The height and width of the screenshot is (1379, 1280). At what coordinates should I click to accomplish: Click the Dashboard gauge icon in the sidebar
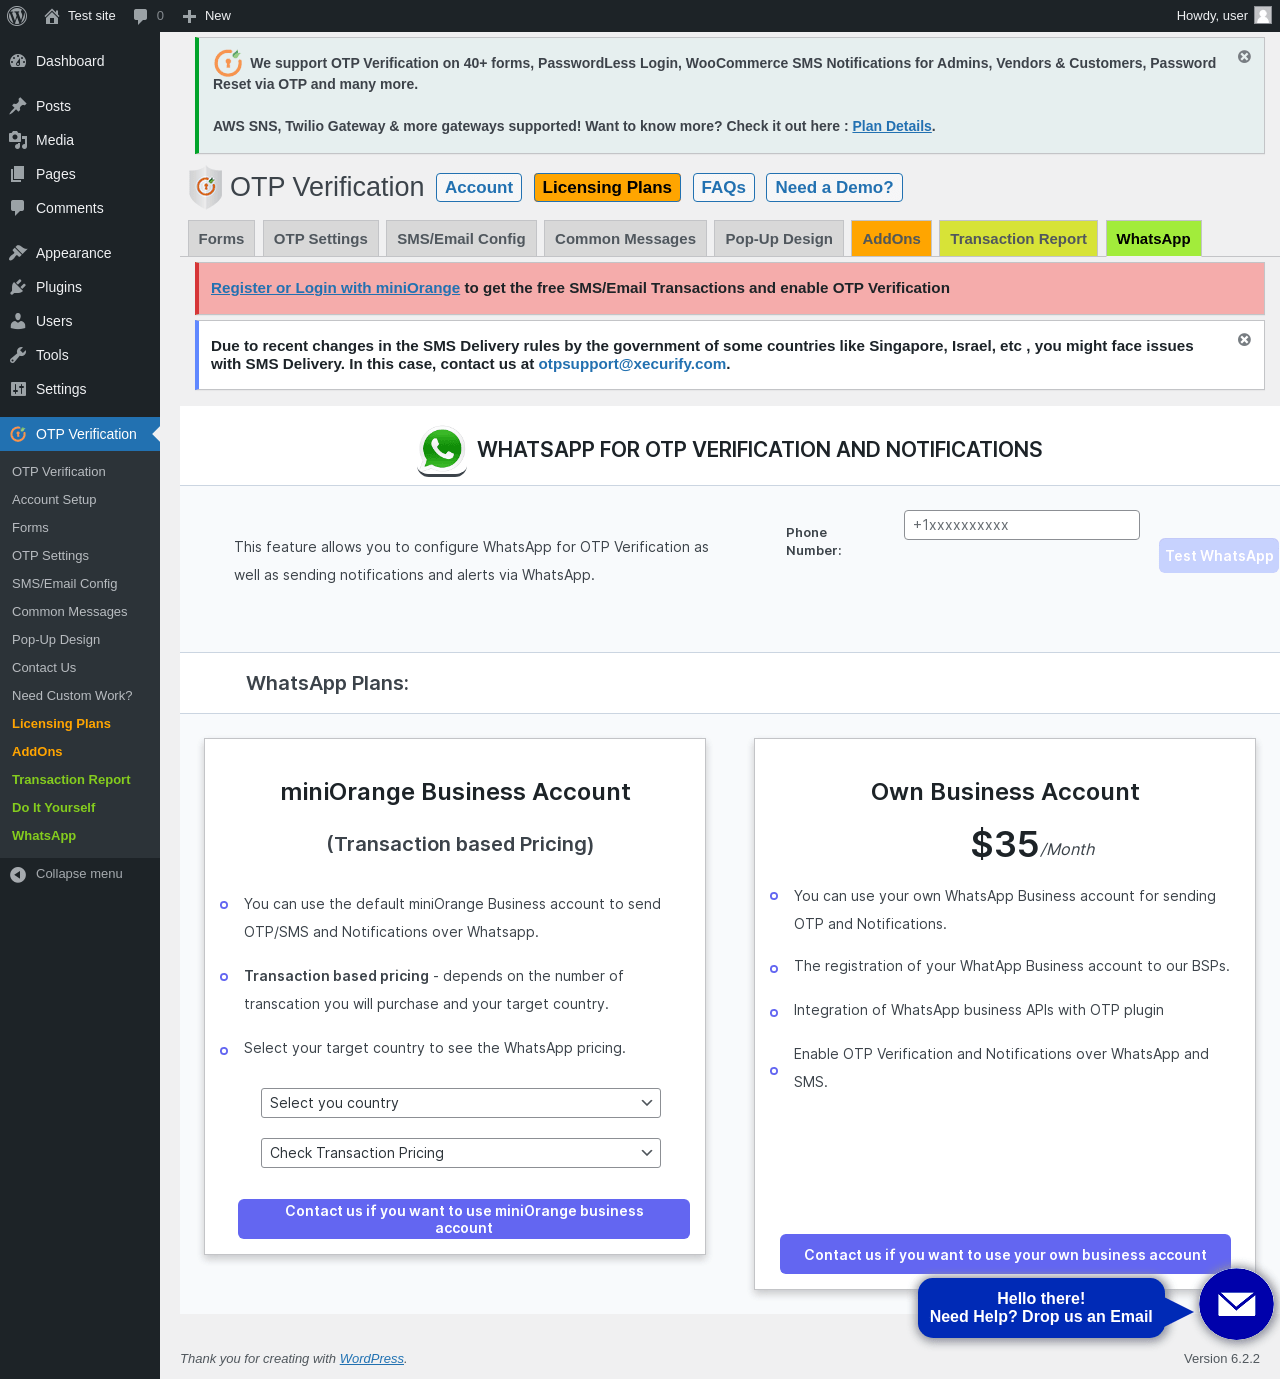[x=18, y=61]
